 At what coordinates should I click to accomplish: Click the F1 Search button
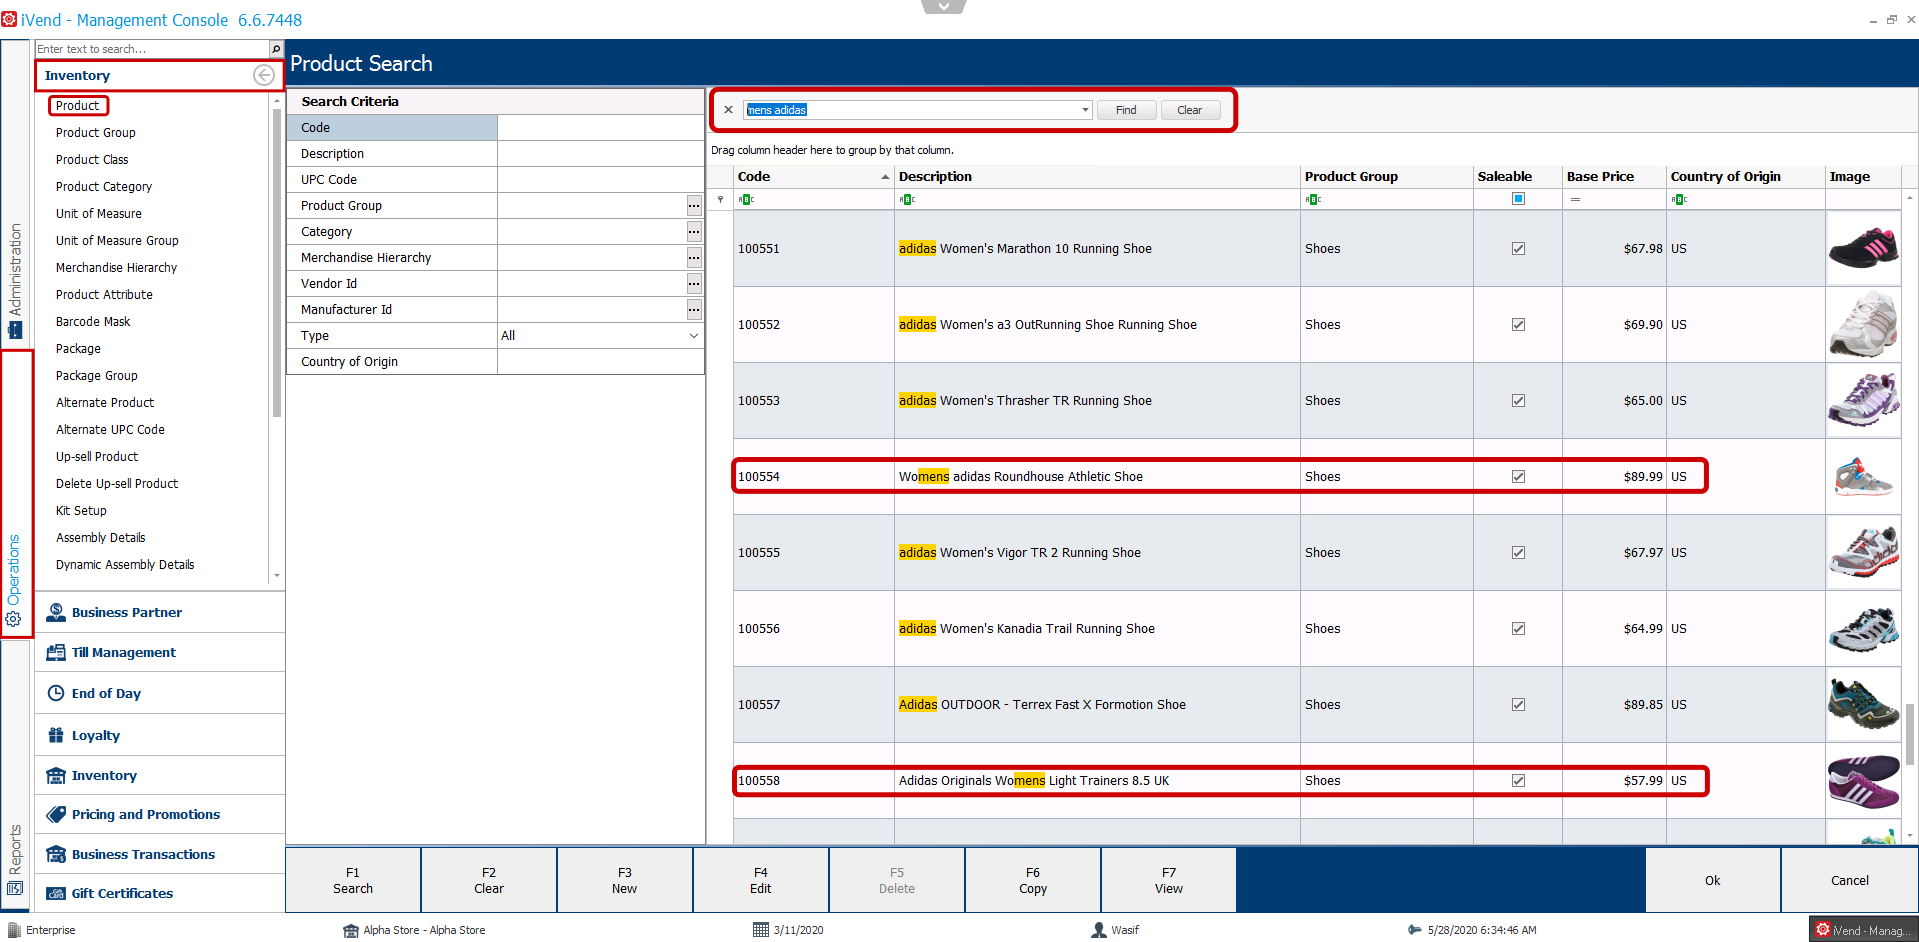pos(353,880)
